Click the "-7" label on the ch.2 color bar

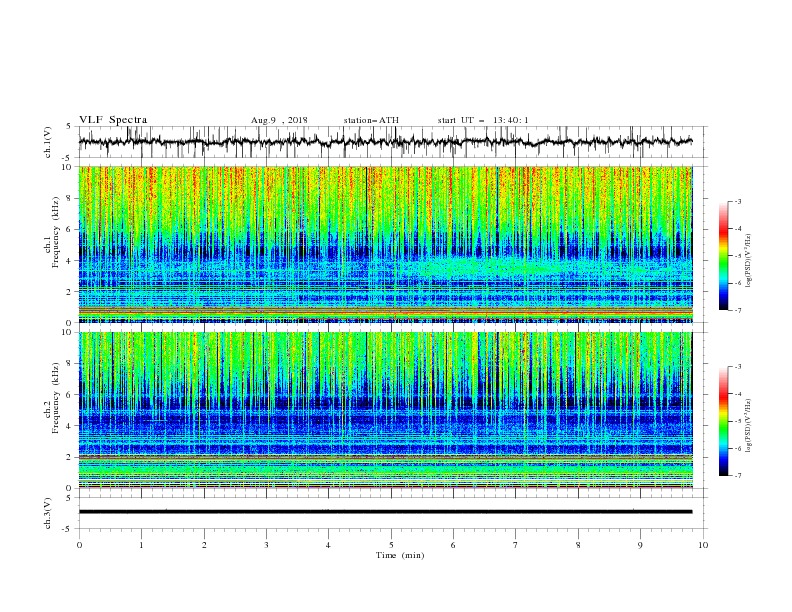pos(737,476)
